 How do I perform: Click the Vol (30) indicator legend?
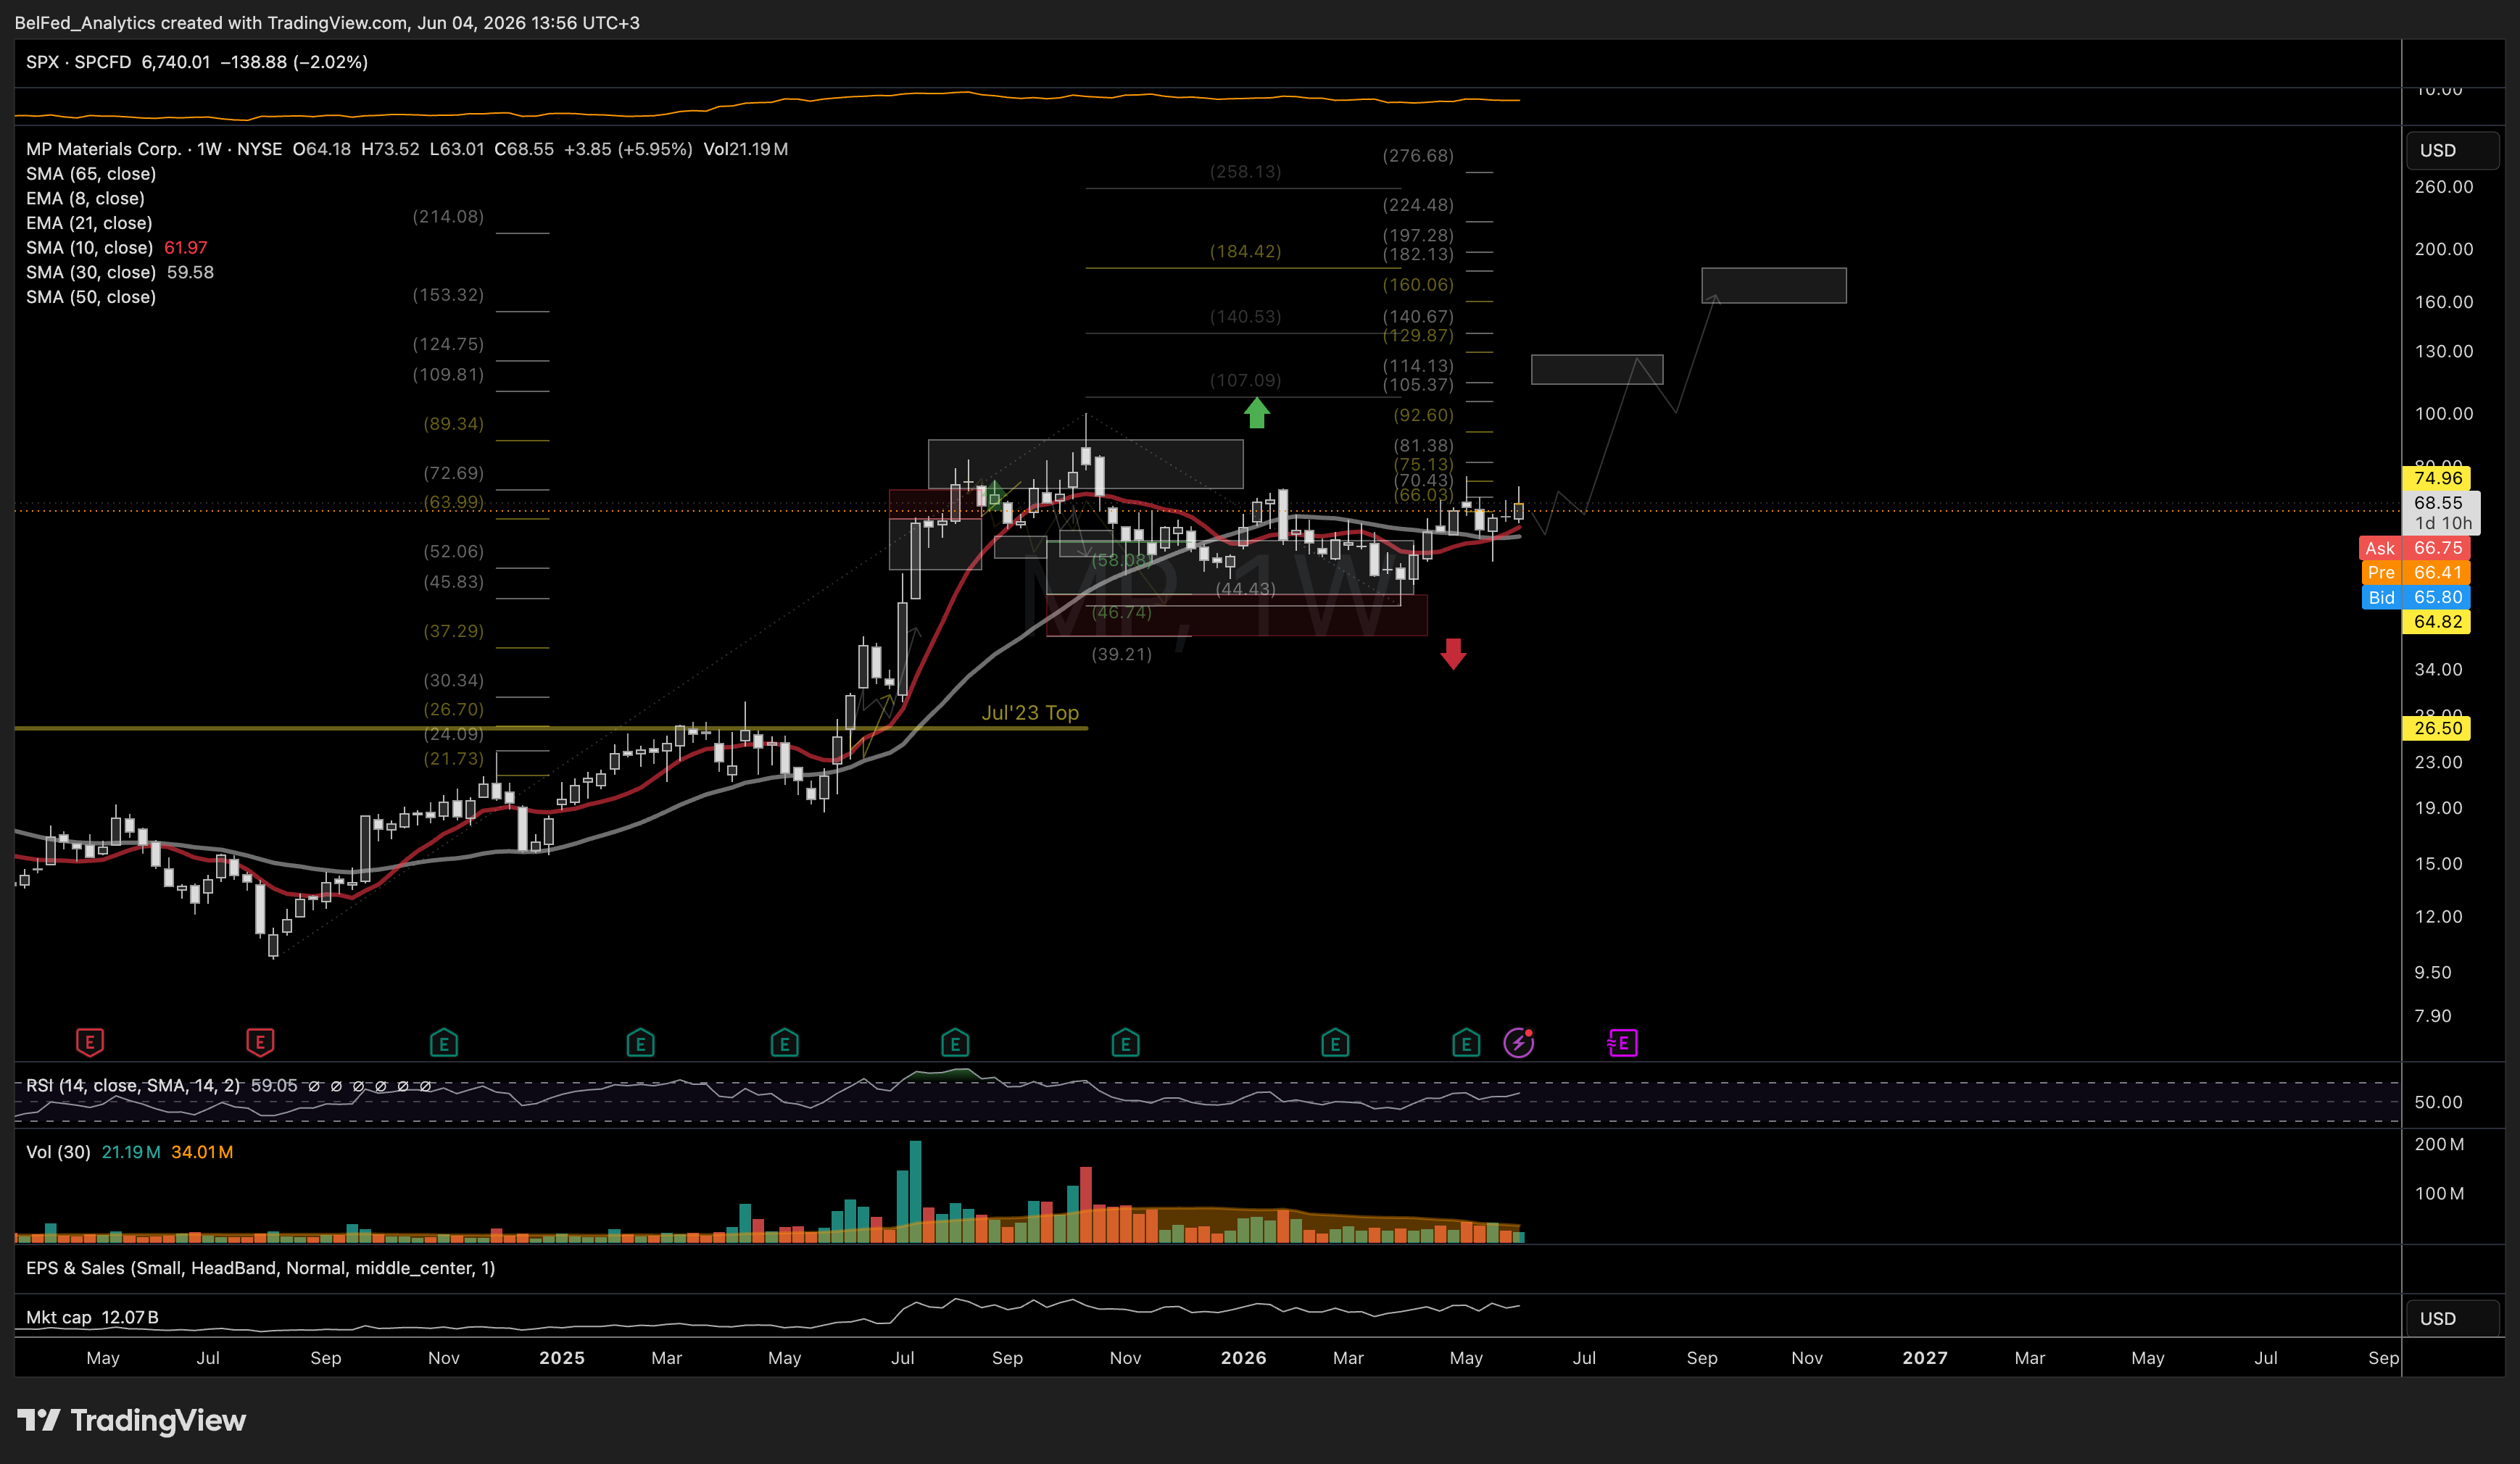(x=58, y=1152)
